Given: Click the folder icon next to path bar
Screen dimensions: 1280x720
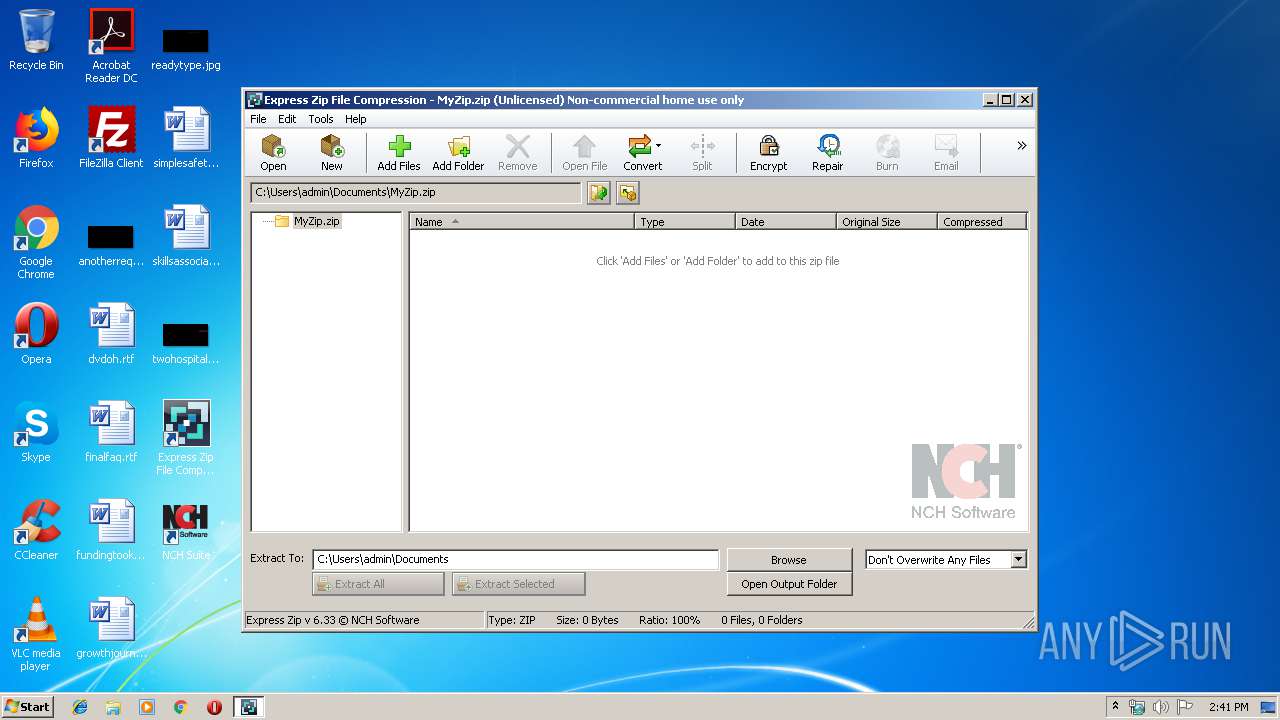Looking at the screenshot, I should (628, 193).
